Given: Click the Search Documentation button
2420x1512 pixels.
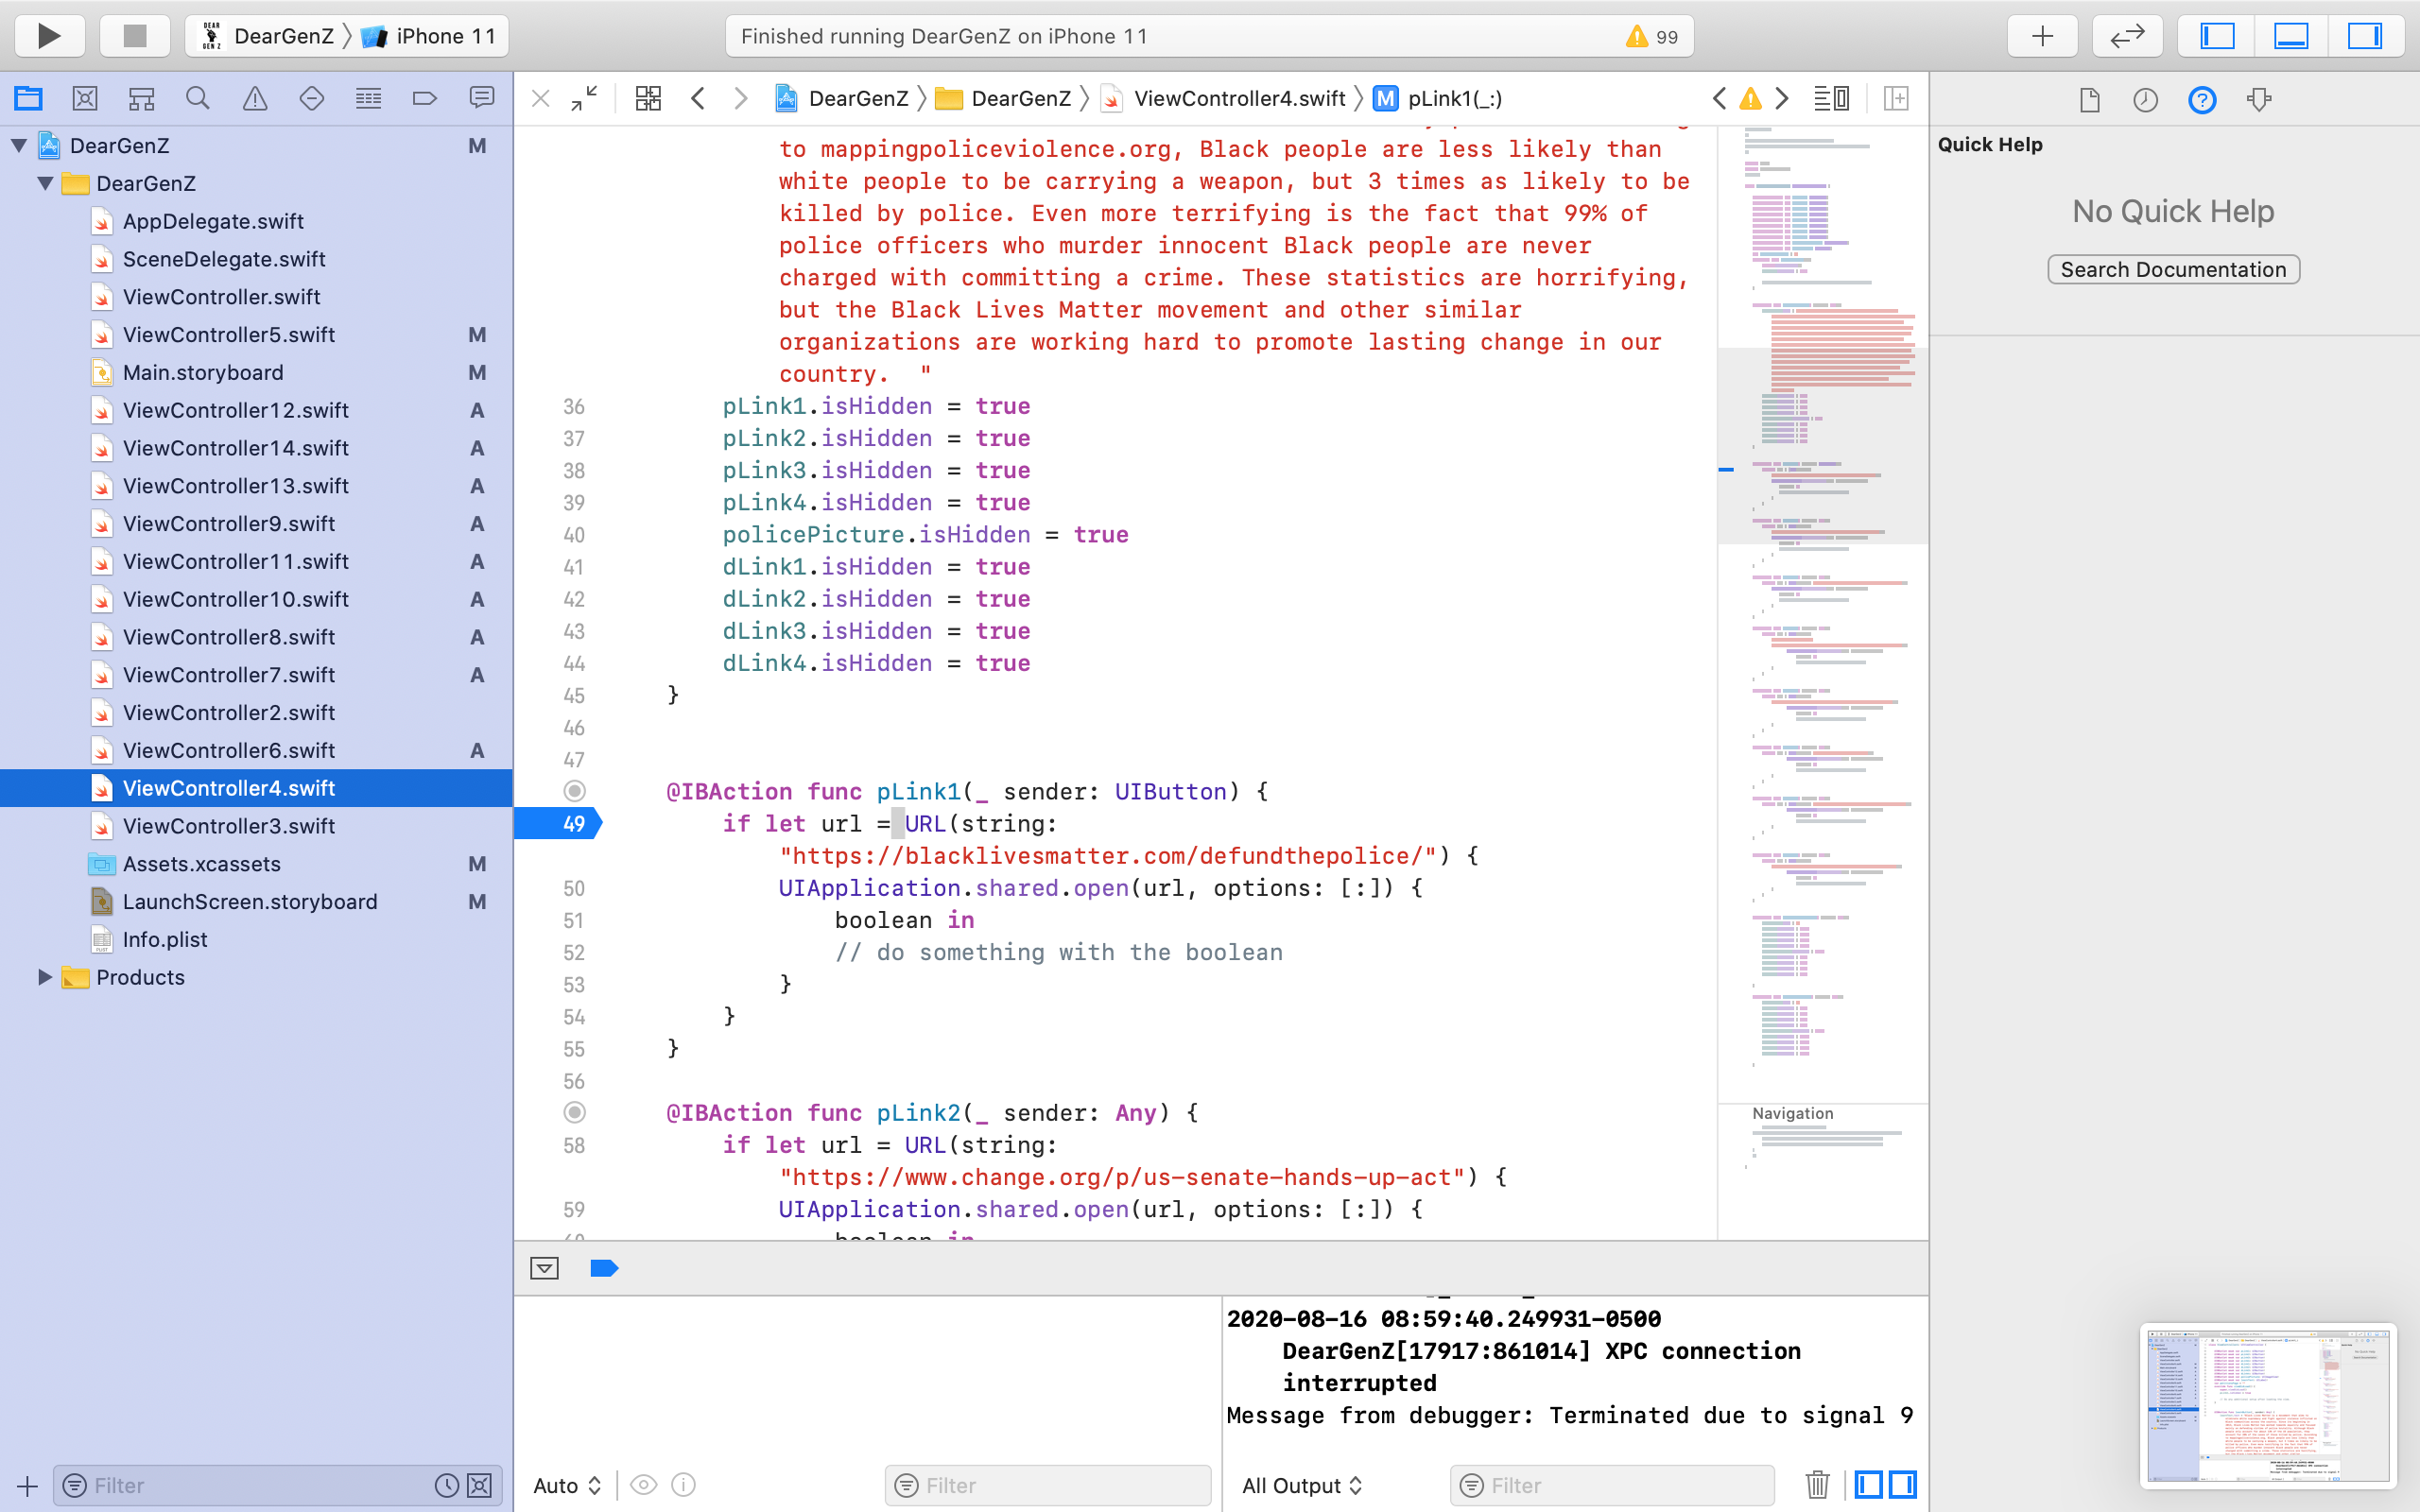Looking at the screenshot, I should [x=2173, y=269].
